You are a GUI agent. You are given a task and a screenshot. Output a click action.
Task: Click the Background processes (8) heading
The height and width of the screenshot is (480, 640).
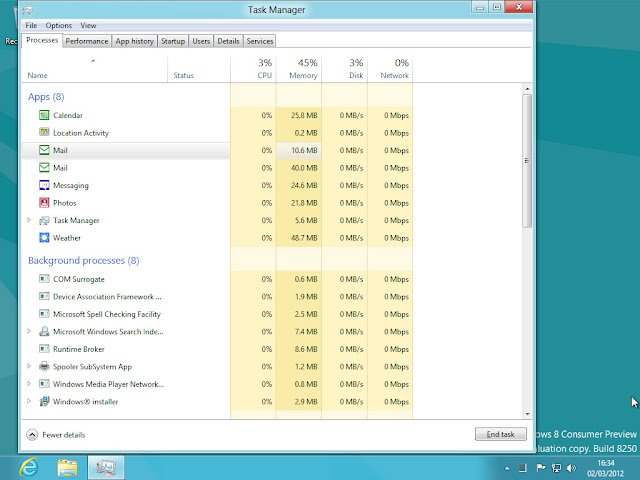[x=84, y=260]
